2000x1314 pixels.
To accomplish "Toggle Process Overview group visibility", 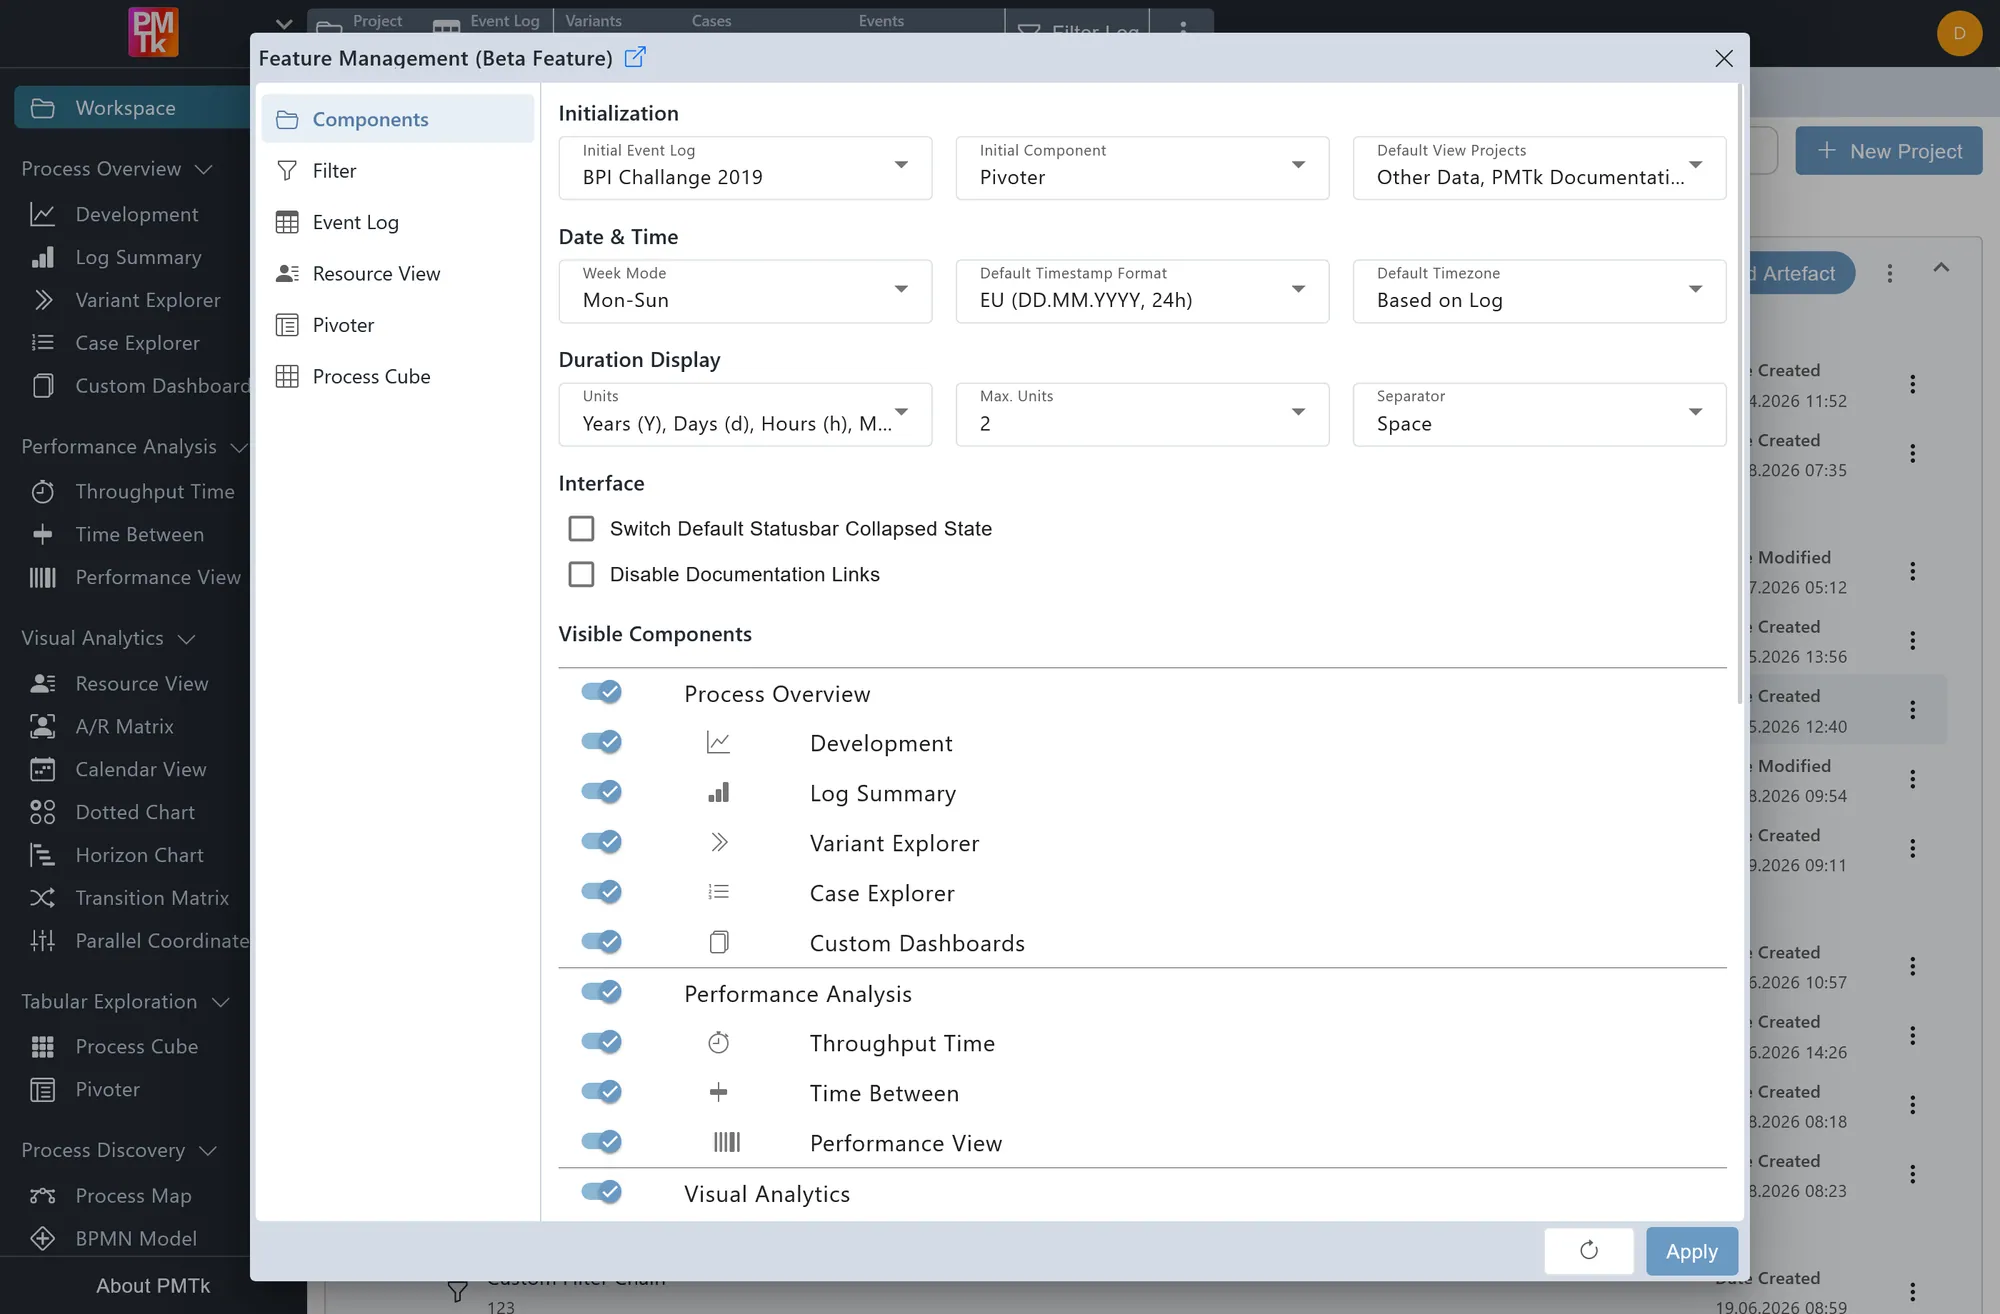I will (x=602, y=692).
